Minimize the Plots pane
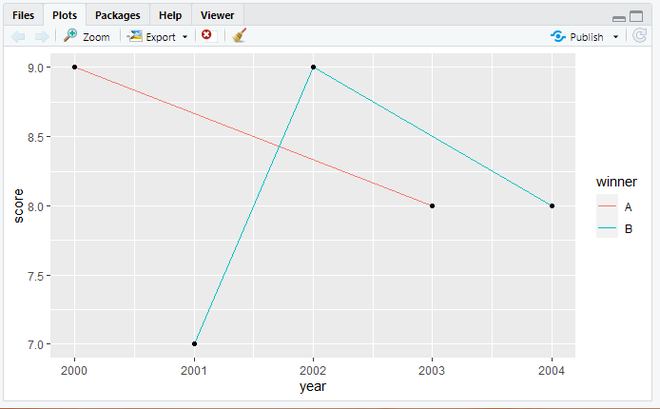Image resolution: width=660 pixels, height=409 pixels. coord(619,19)
